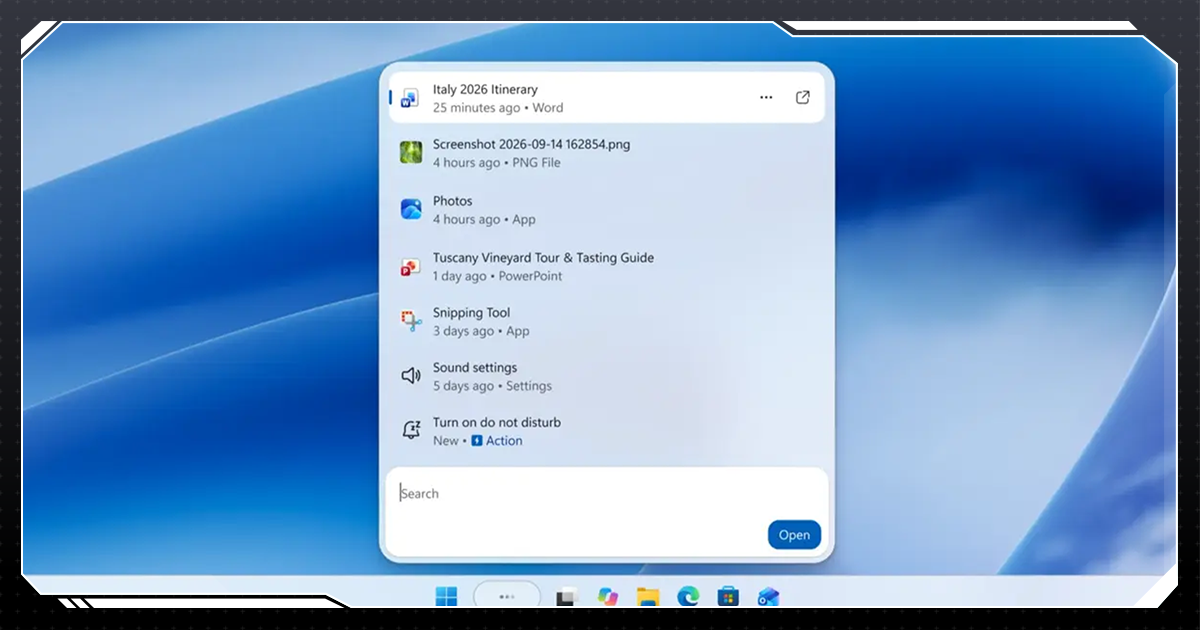This screenshot has height=630, width=1200.
Task: Click the Snipping Tool scissors icon
Action: [411, 322]
